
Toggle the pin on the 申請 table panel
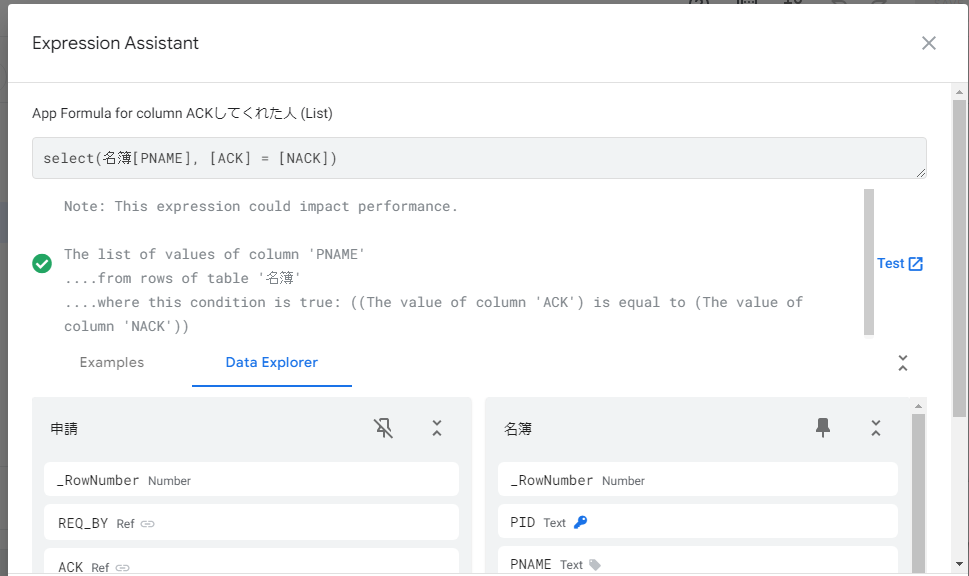[x=383, y=428]
